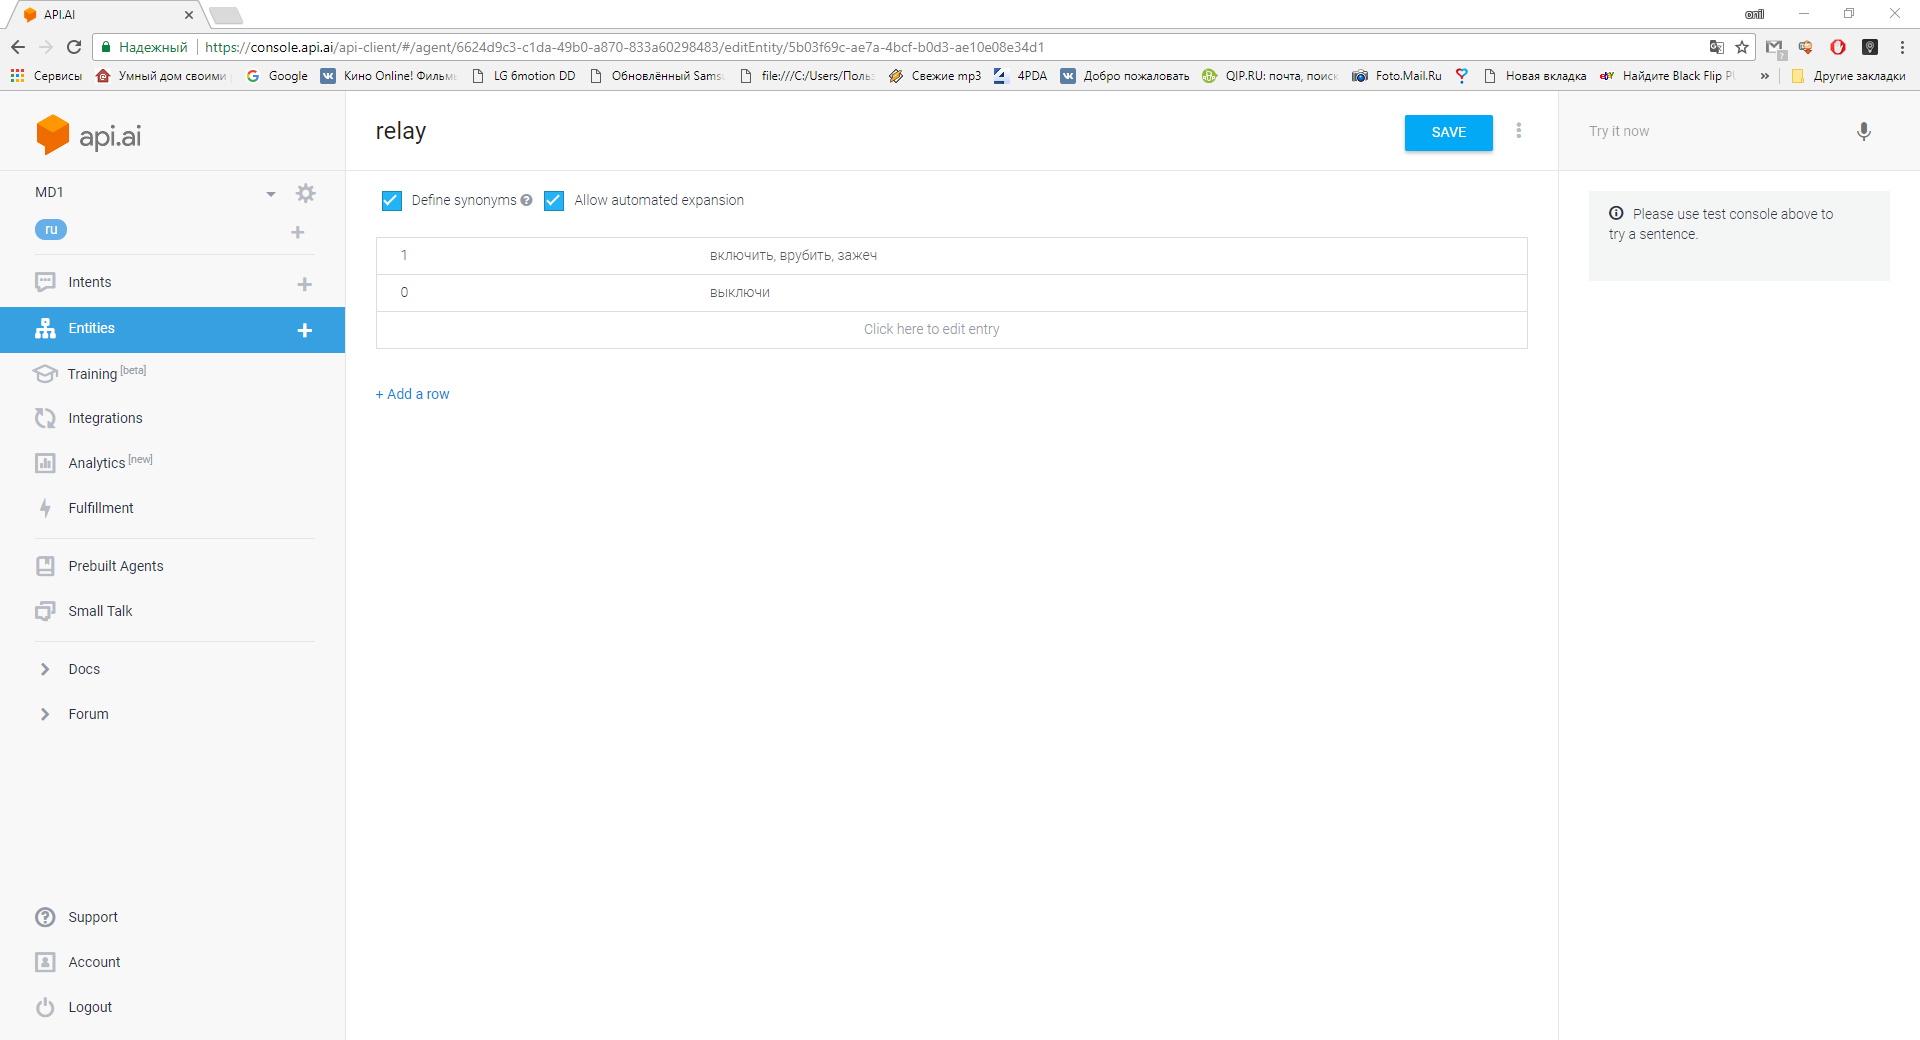Open the Training menu item
Image resolution: width=1920 pixels, height=1040 pixels.
click(92, 374)
